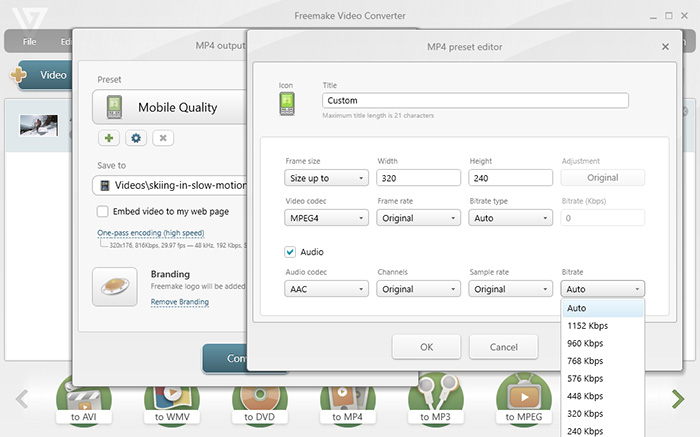Select 1152 Kbps bitrate option
700x437 pixels.
click(602, 325)
